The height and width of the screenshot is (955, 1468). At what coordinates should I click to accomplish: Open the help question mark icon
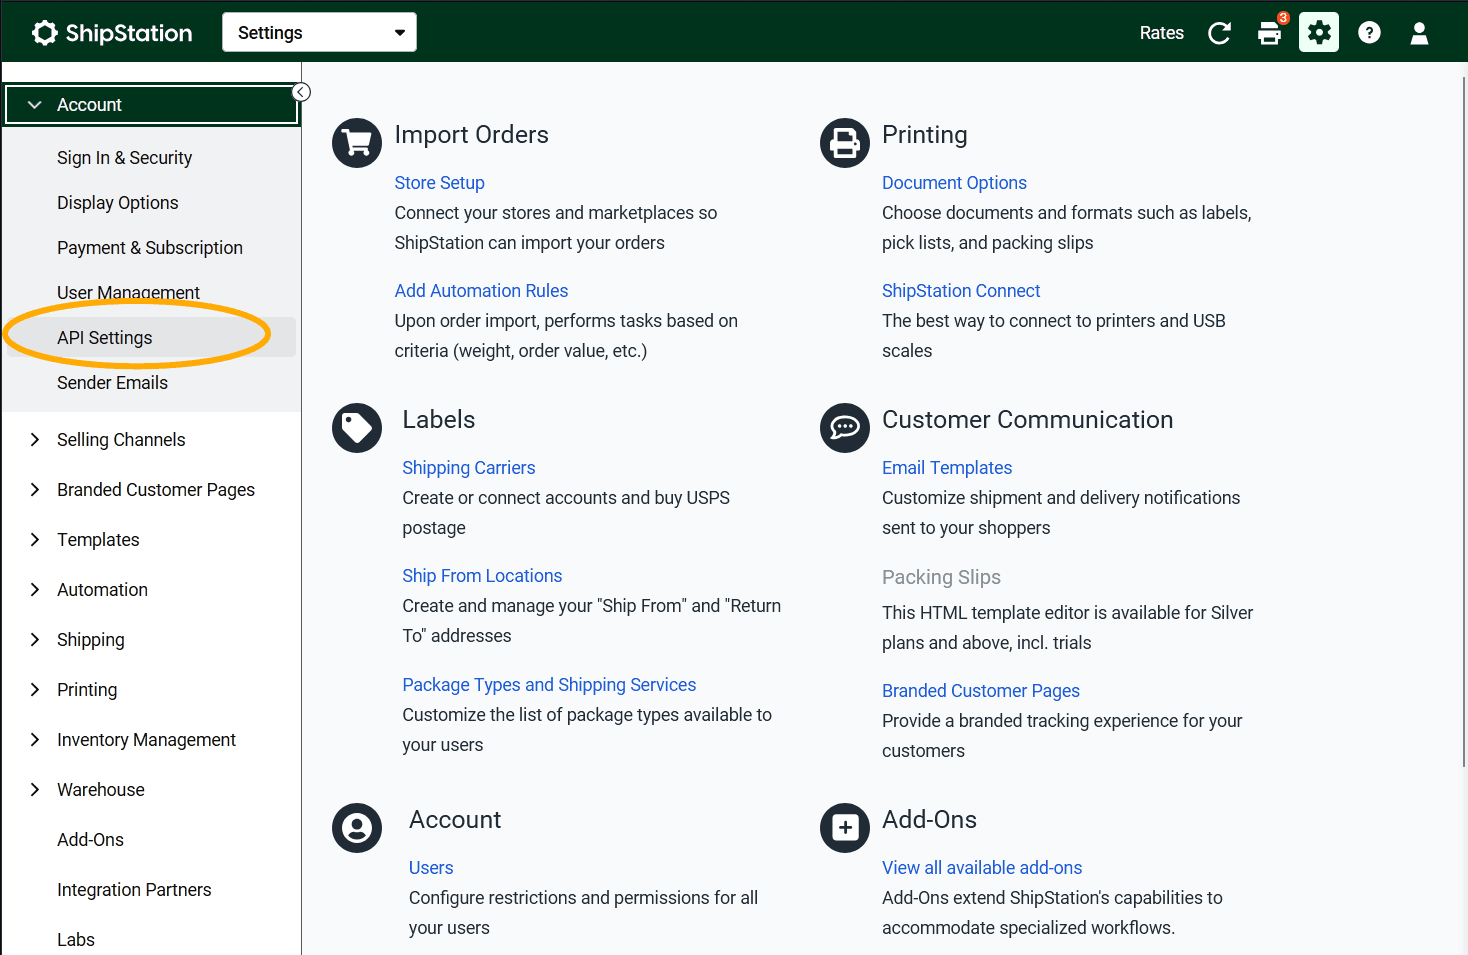tap(1369, 33)
